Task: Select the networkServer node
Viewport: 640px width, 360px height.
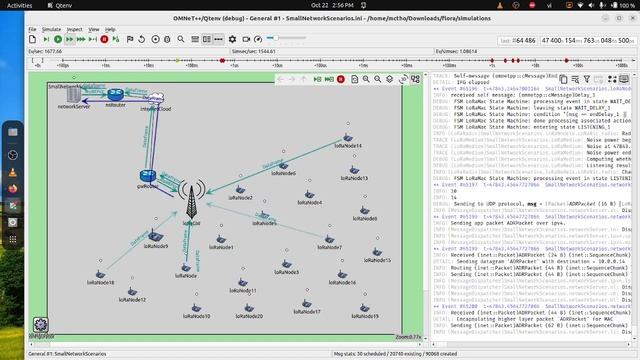Action: (x=74, y=95)
